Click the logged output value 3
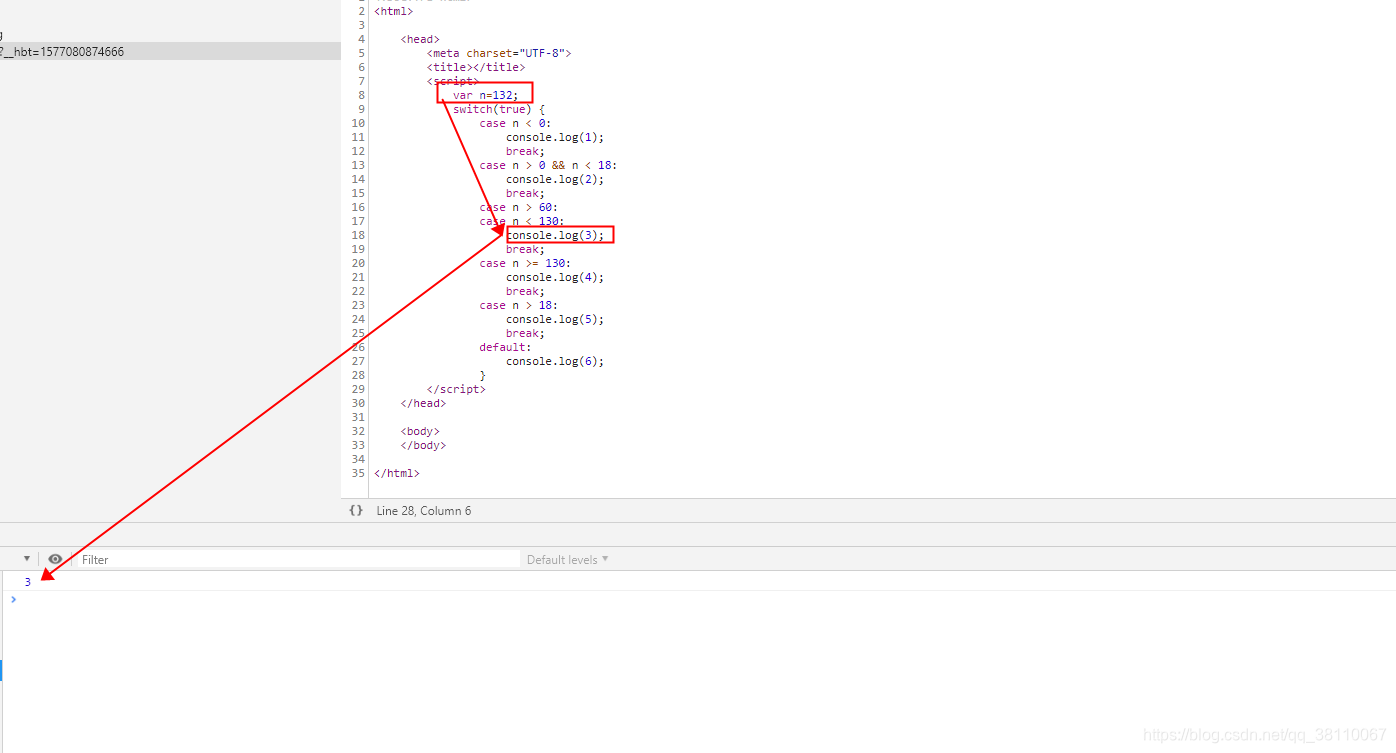The image size is (1396, 753). click(27, 581)
